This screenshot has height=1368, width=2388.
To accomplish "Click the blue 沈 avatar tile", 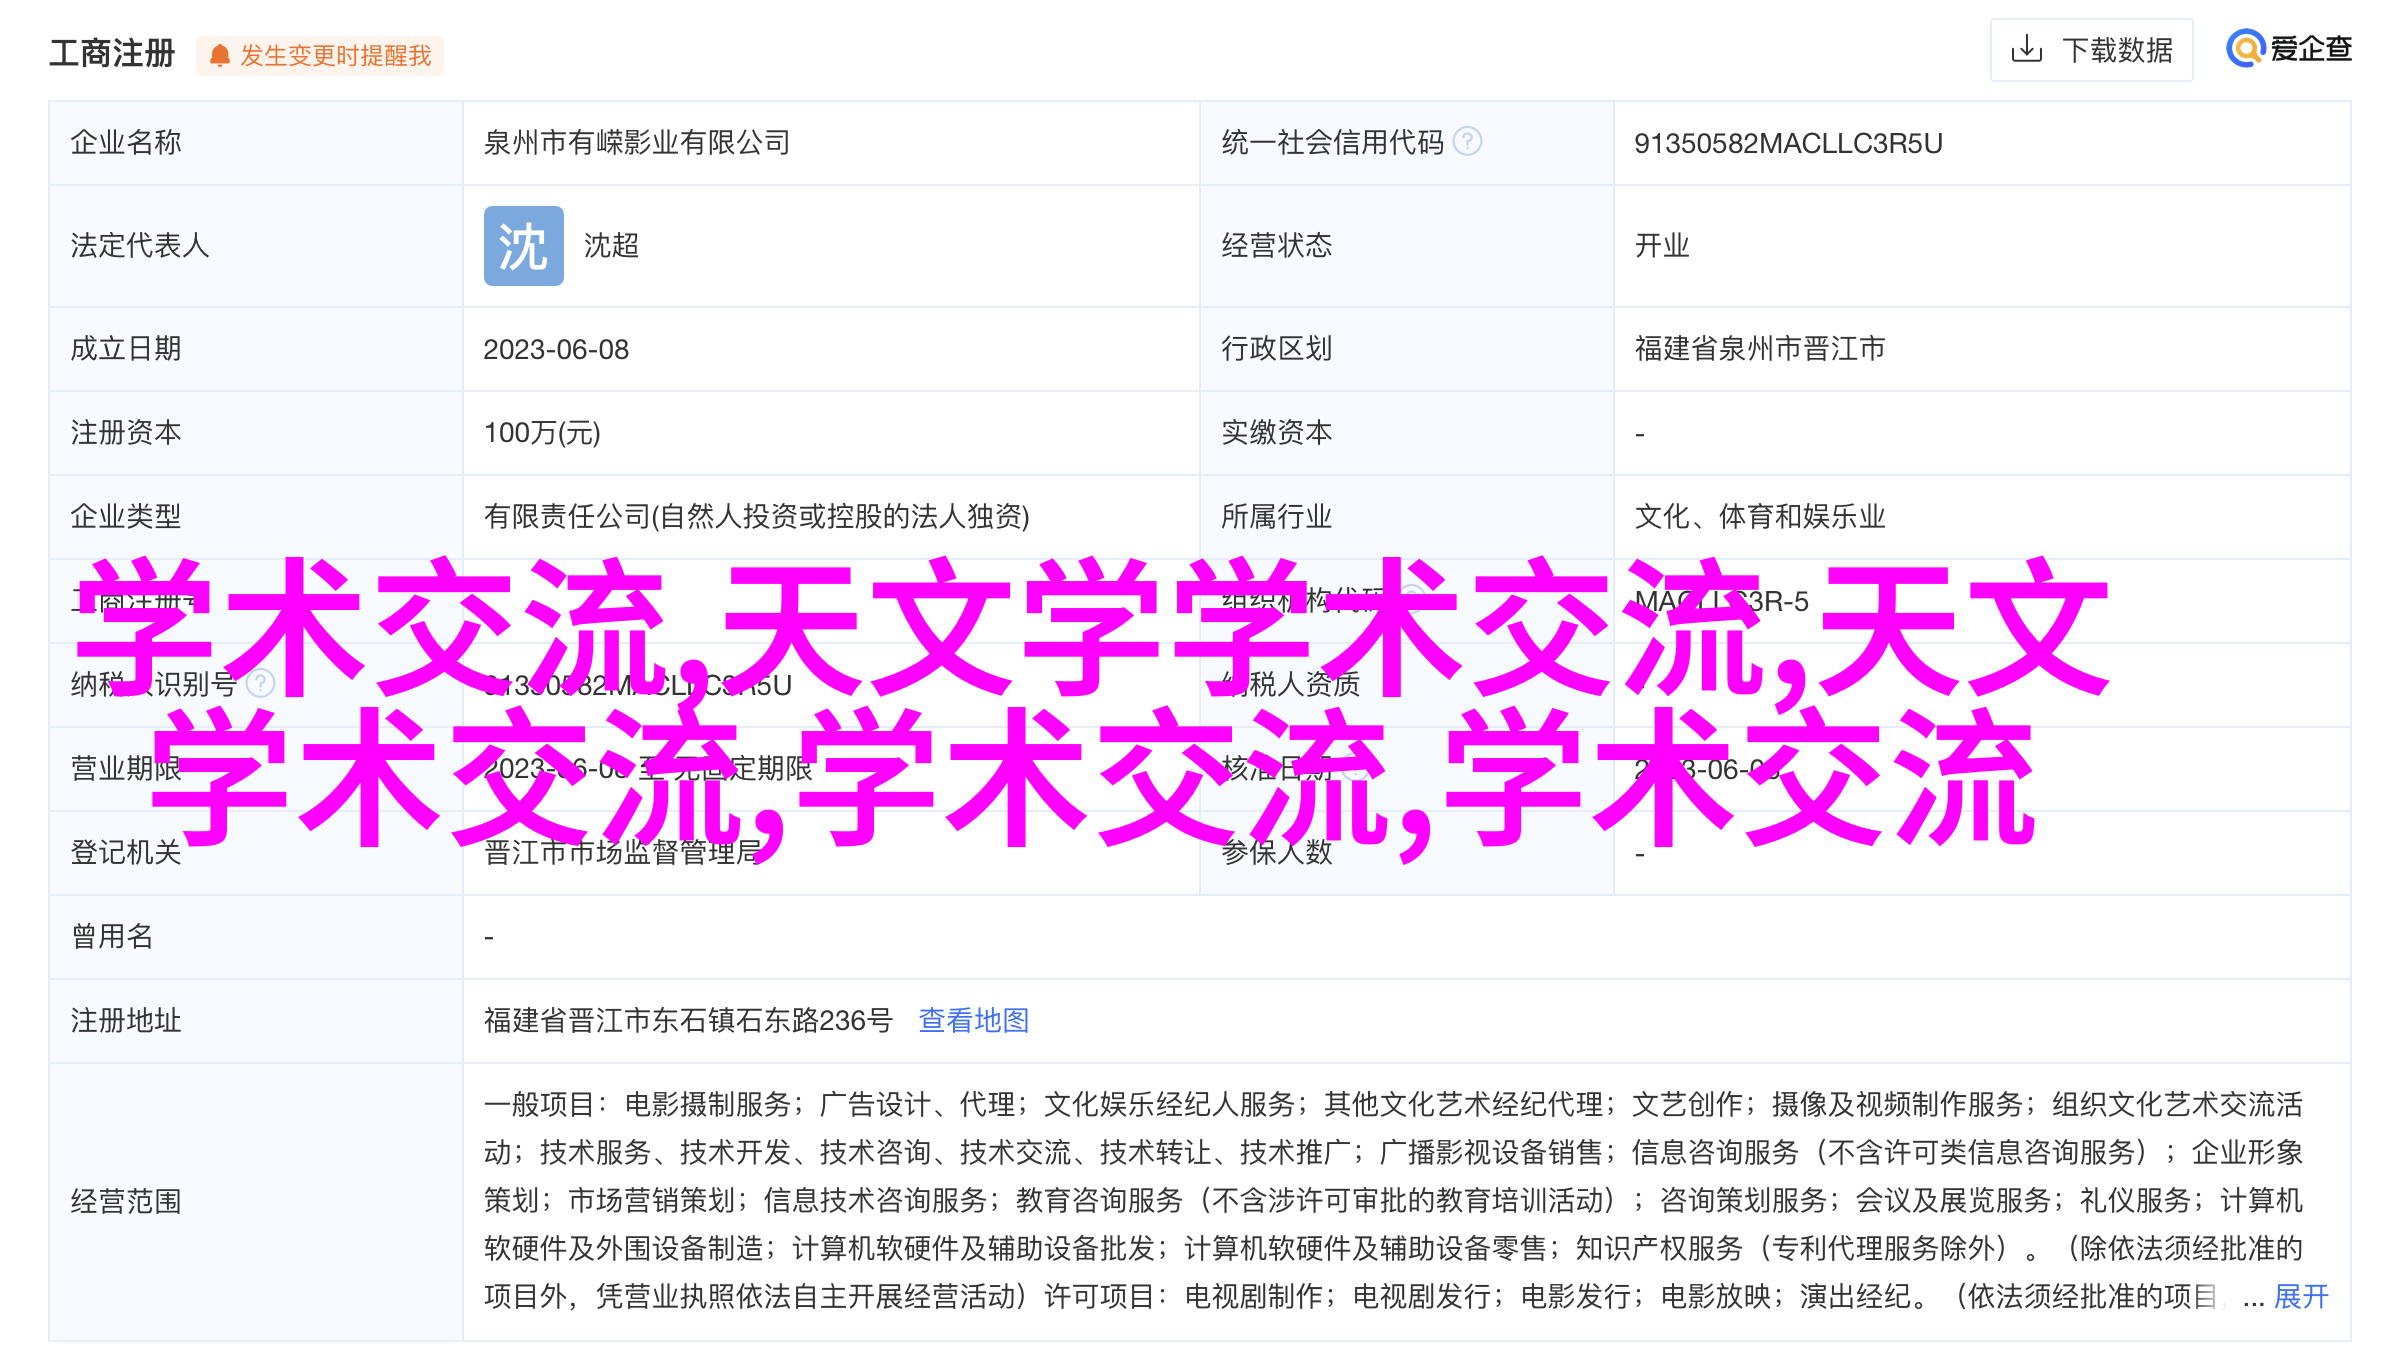I will coord(523,246).
